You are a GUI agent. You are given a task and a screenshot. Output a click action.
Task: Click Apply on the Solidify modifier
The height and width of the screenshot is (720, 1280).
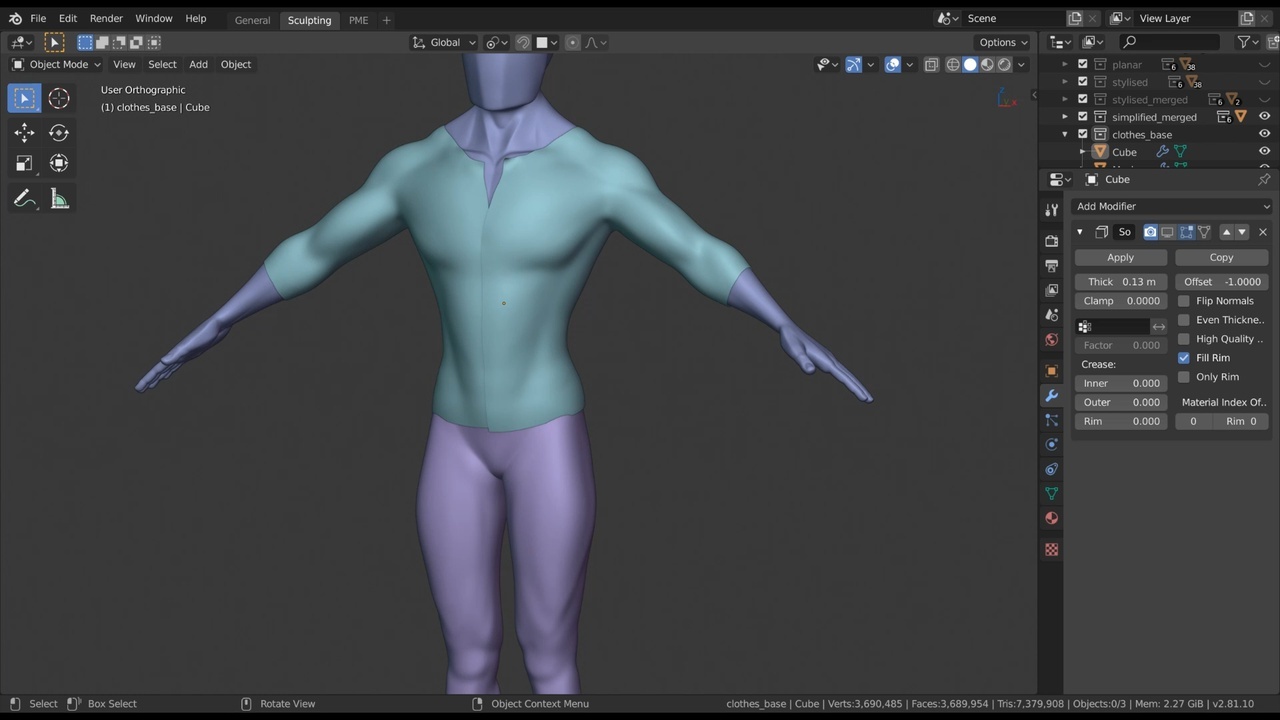point(1120,257)
